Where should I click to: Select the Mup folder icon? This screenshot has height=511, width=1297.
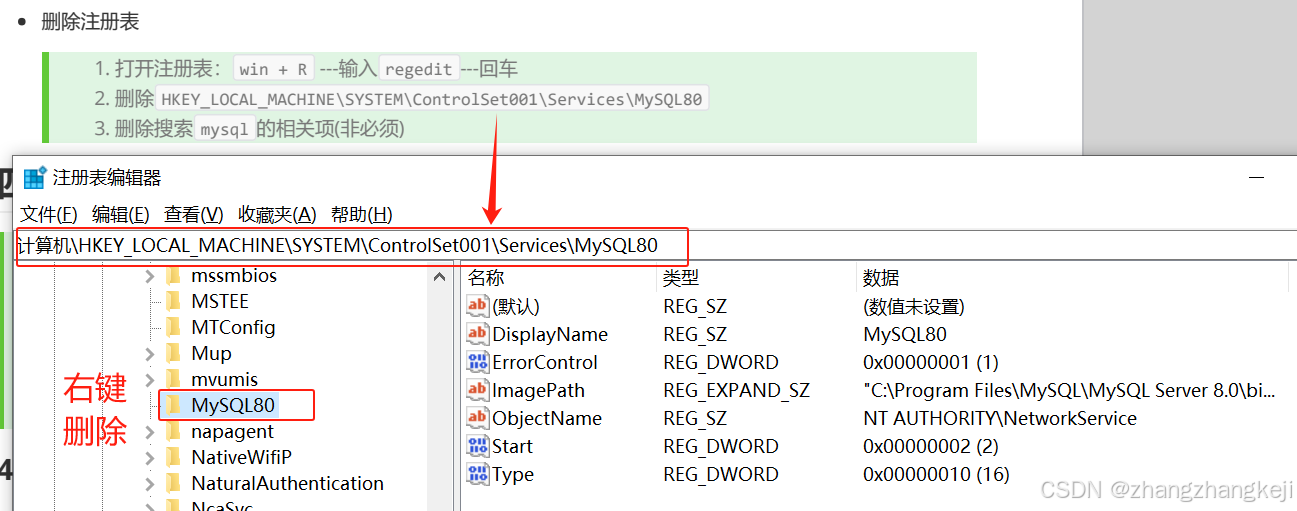173,353
